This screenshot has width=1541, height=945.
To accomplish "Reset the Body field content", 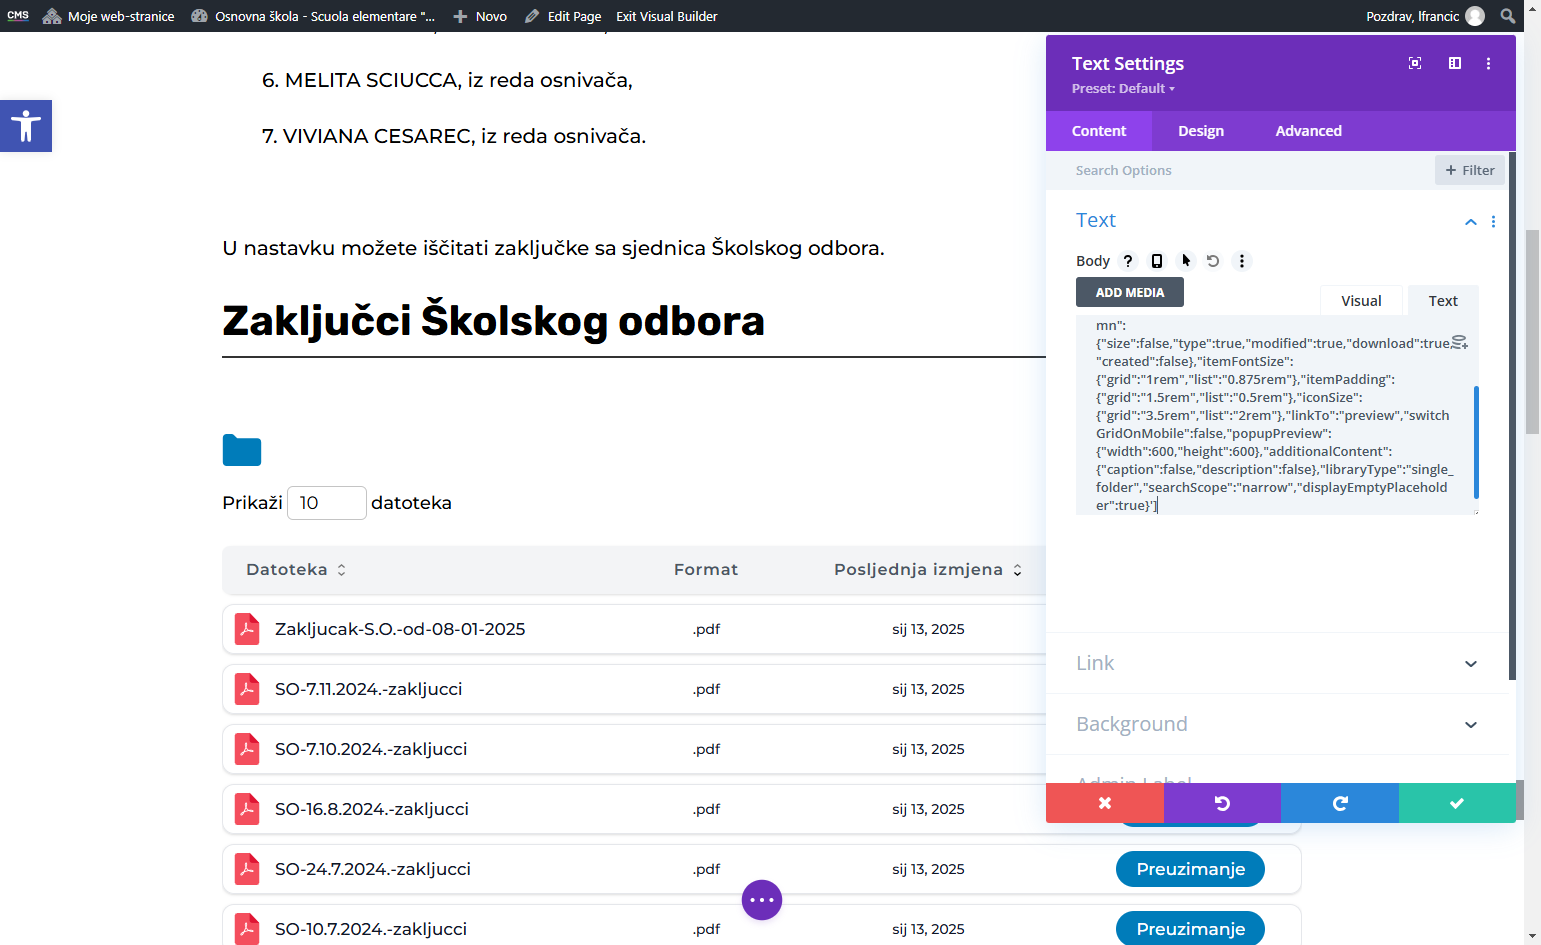I will [1213, 261].
